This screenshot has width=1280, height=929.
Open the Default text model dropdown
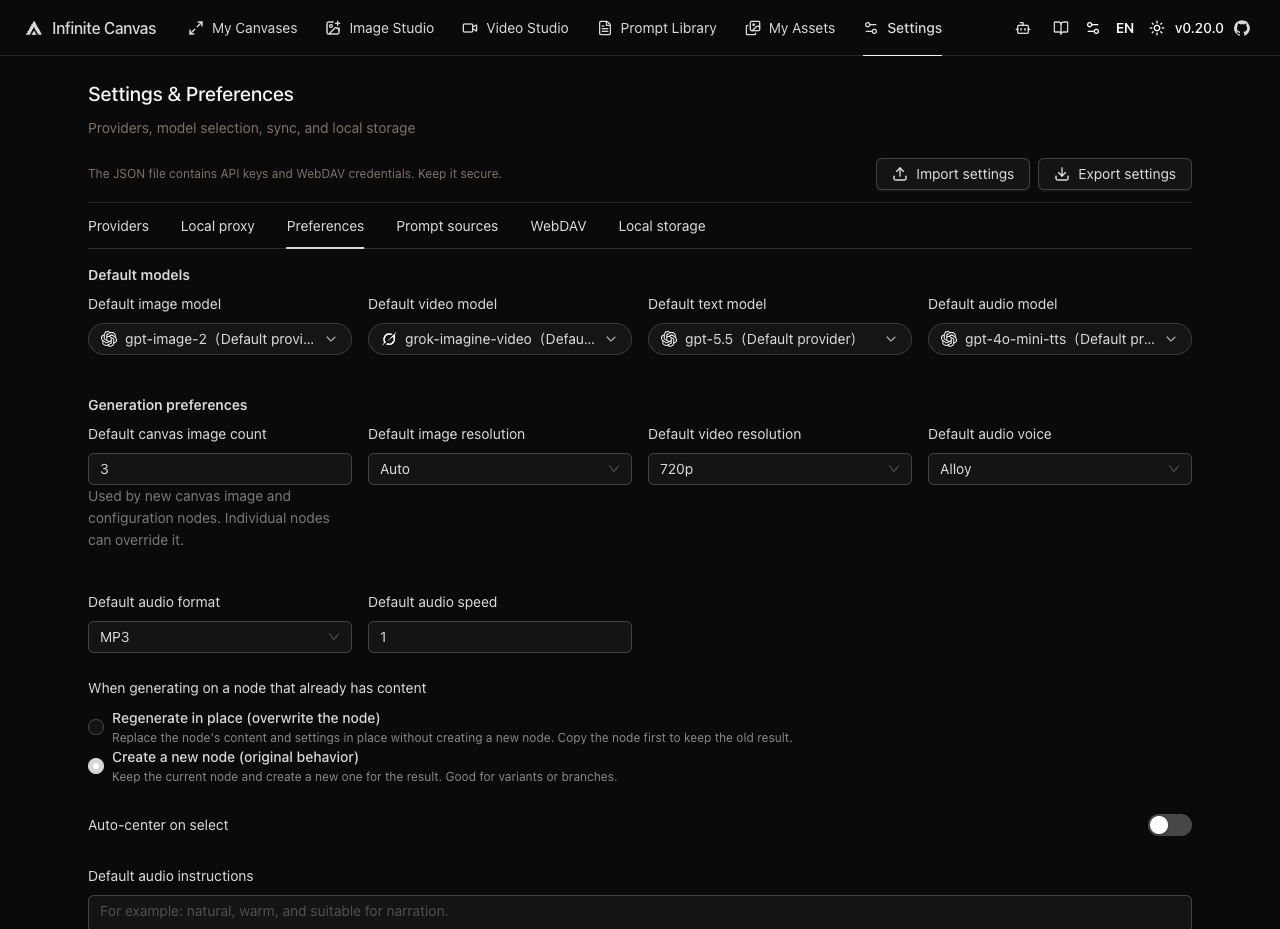pos(780,339)
